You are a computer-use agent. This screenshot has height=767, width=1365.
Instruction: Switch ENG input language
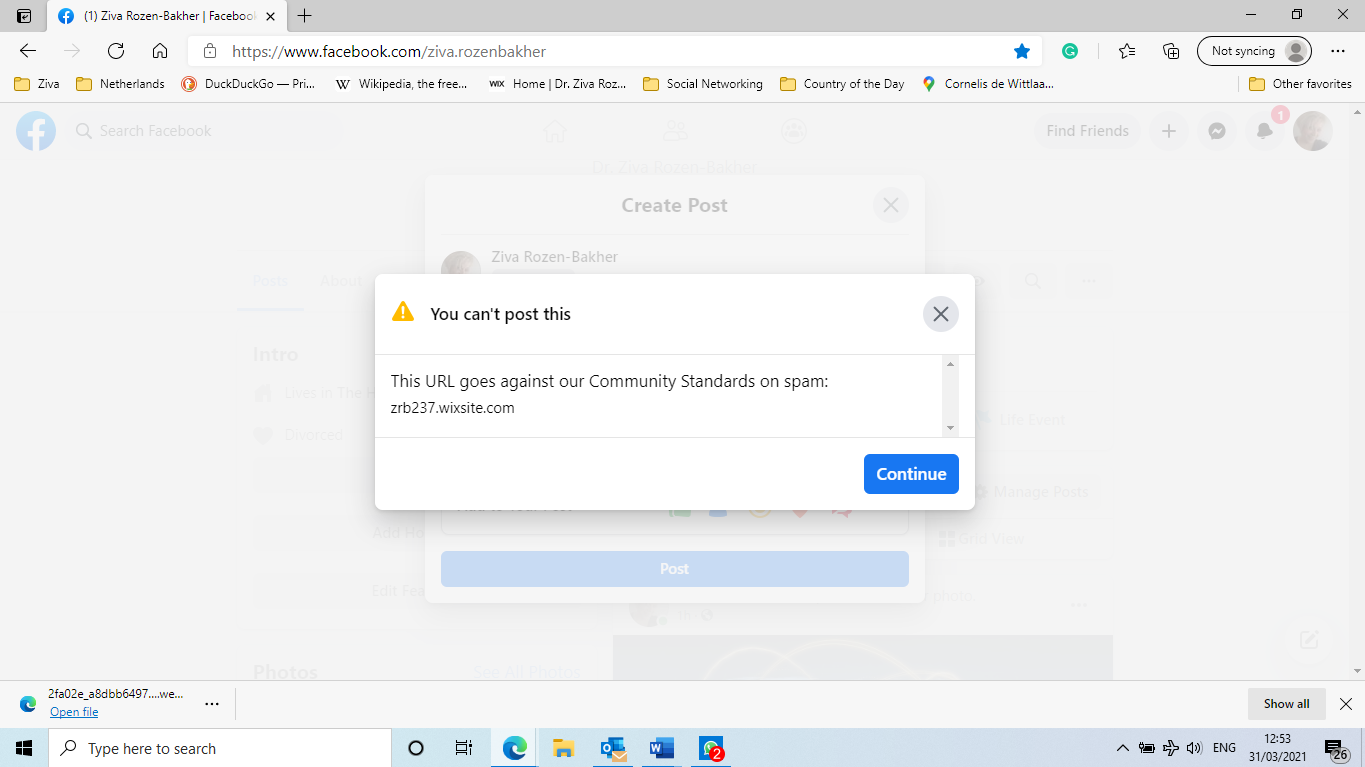click(x=1224, y=748)
